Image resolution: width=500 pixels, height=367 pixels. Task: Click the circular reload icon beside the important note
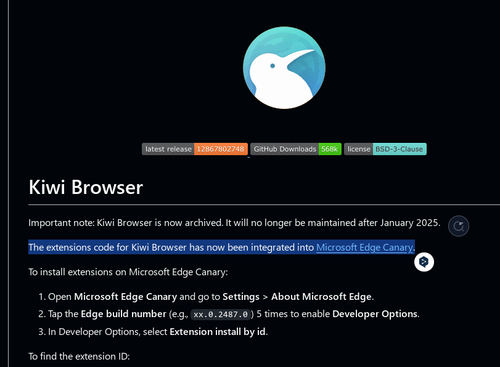pyautogui.click(x=458, y=226)
